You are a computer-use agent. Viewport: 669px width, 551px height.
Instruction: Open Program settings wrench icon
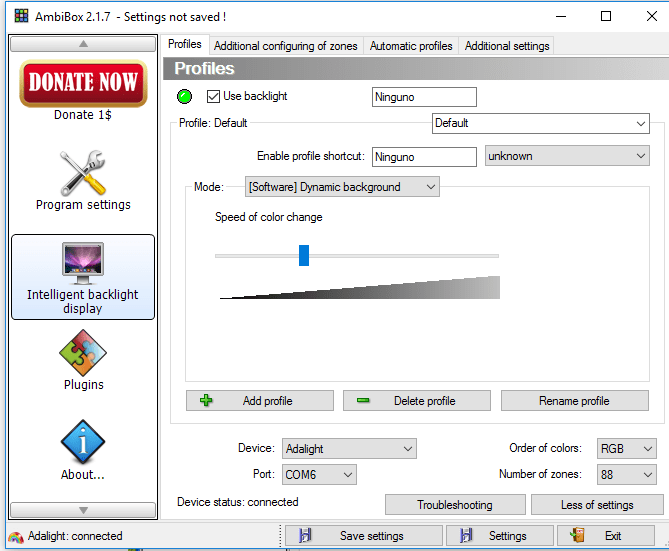(x=83, y=172)
